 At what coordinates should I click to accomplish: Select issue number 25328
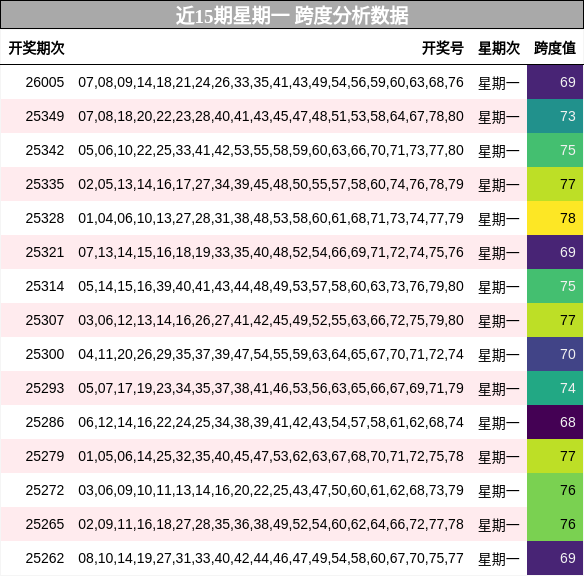pyautogui.click(x=45, y=218)
